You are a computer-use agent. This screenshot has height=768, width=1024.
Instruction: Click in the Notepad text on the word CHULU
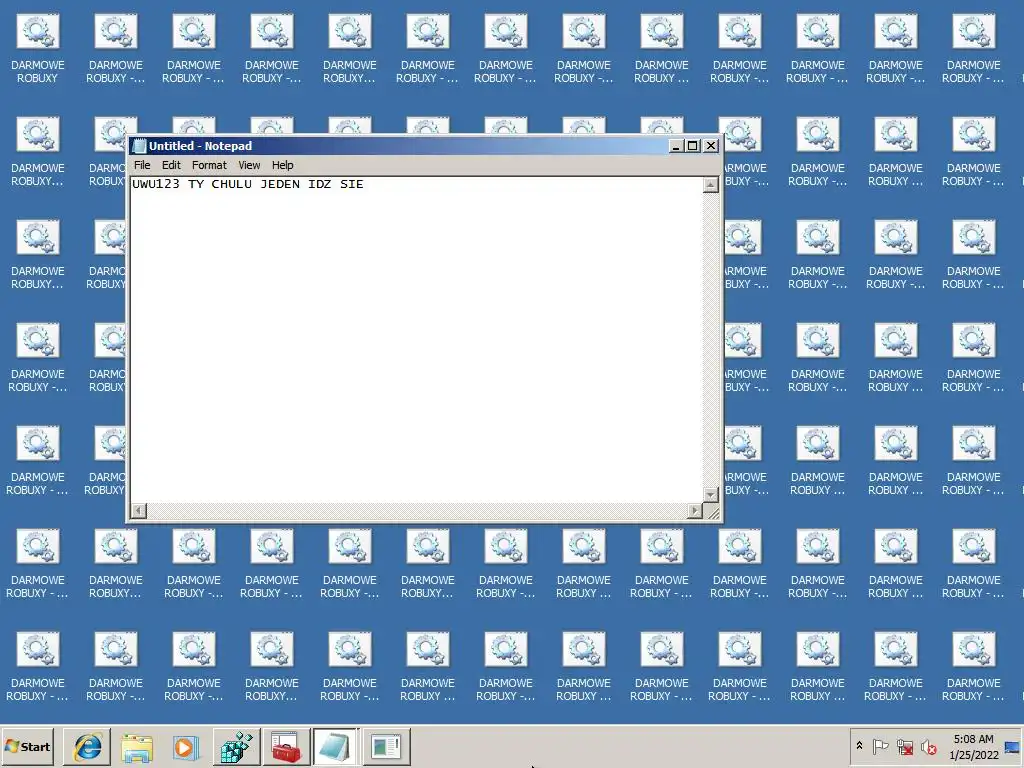point(231,184)
